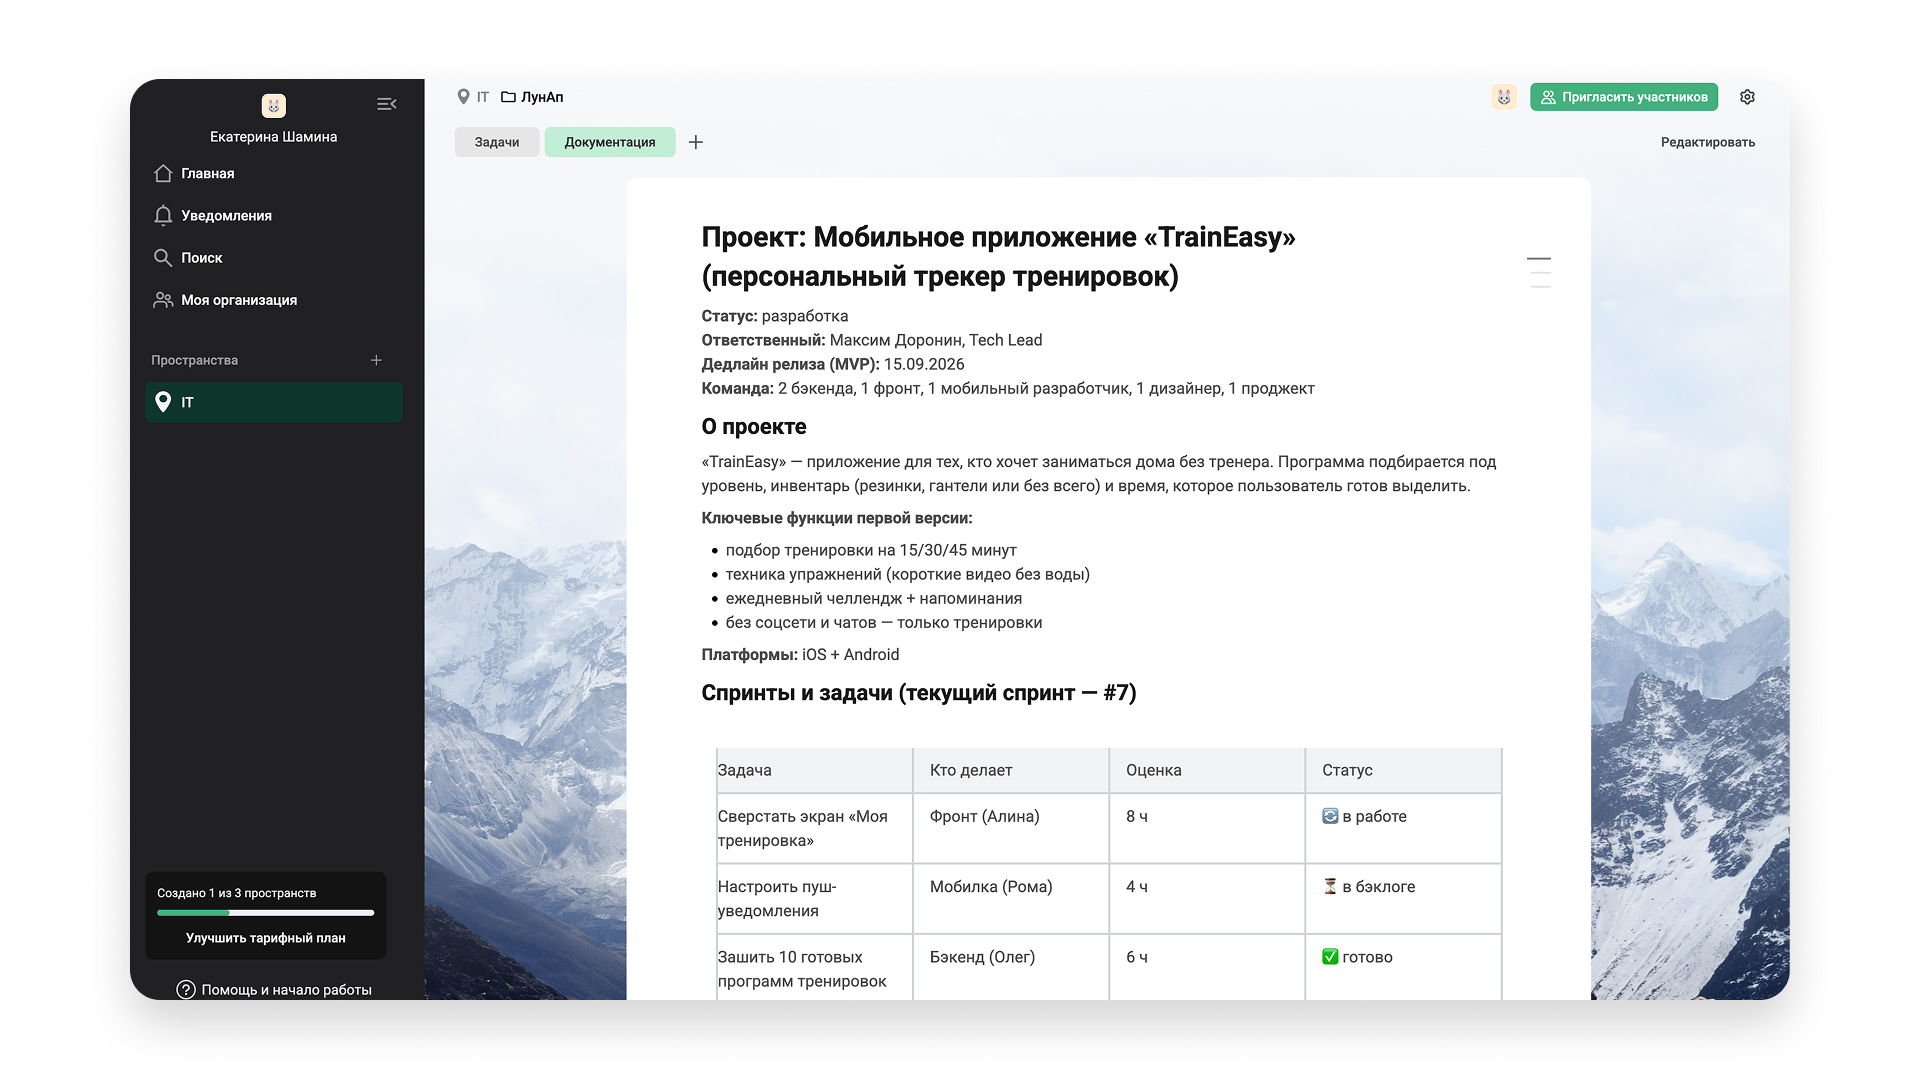Image resolution: width=1920 pixels, height=1080 pixels.
Task: Click the в работе status cell
Action: [x=1402, y=828]
